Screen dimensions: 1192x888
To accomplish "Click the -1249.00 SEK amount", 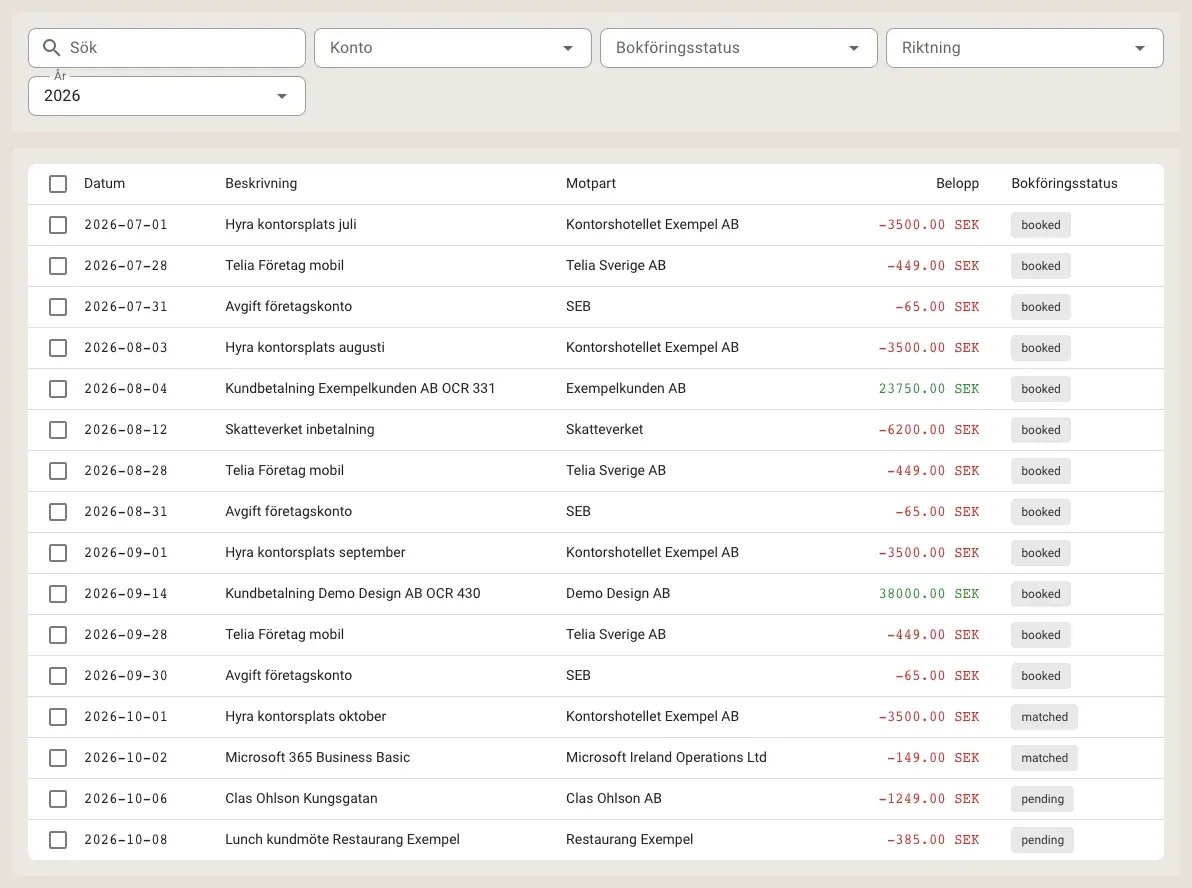I will point(929,799).
